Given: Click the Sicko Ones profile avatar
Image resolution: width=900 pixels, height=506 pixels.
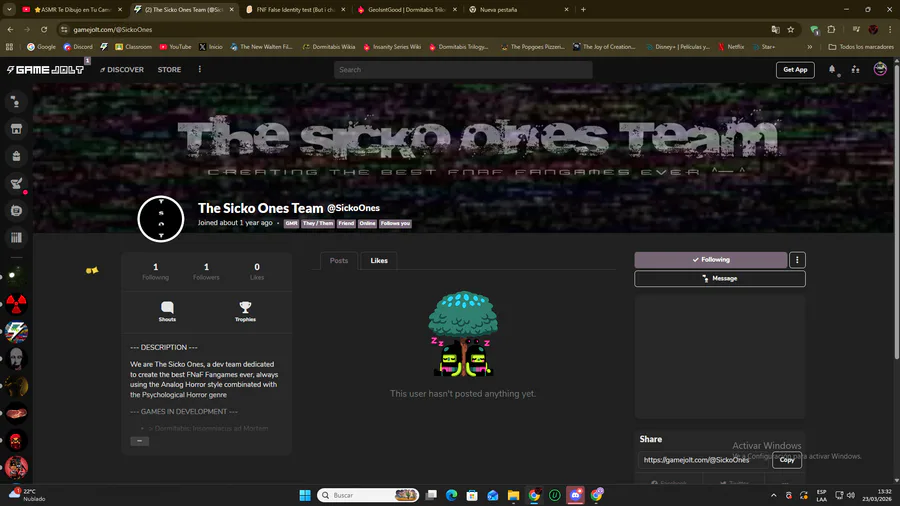Looking at the screenshot, I should [161, 219].
